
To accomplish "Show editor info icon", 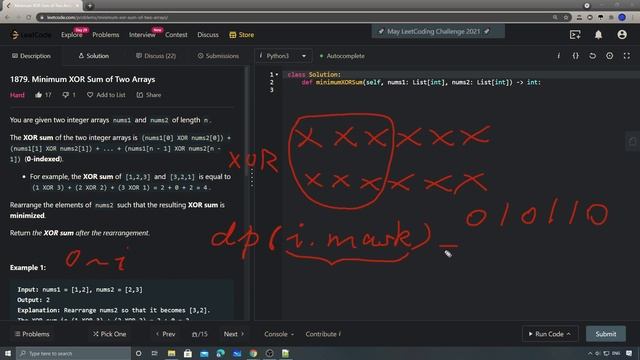I will click(558, 56).
